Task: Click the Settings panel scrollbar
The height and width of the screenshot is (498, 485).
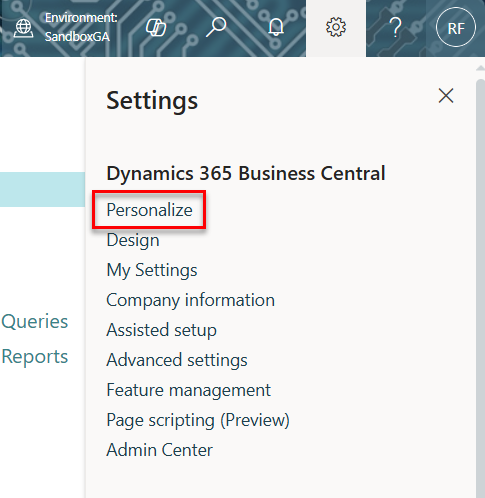Action: [480, 287]
